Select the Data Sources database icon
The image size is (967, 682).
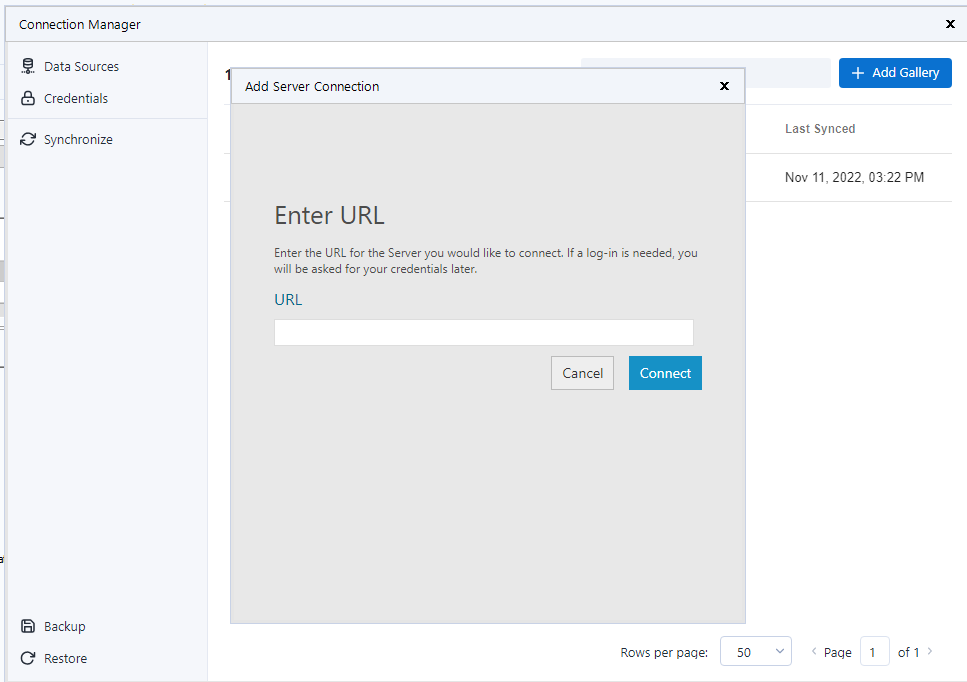(x=27, y=65)
